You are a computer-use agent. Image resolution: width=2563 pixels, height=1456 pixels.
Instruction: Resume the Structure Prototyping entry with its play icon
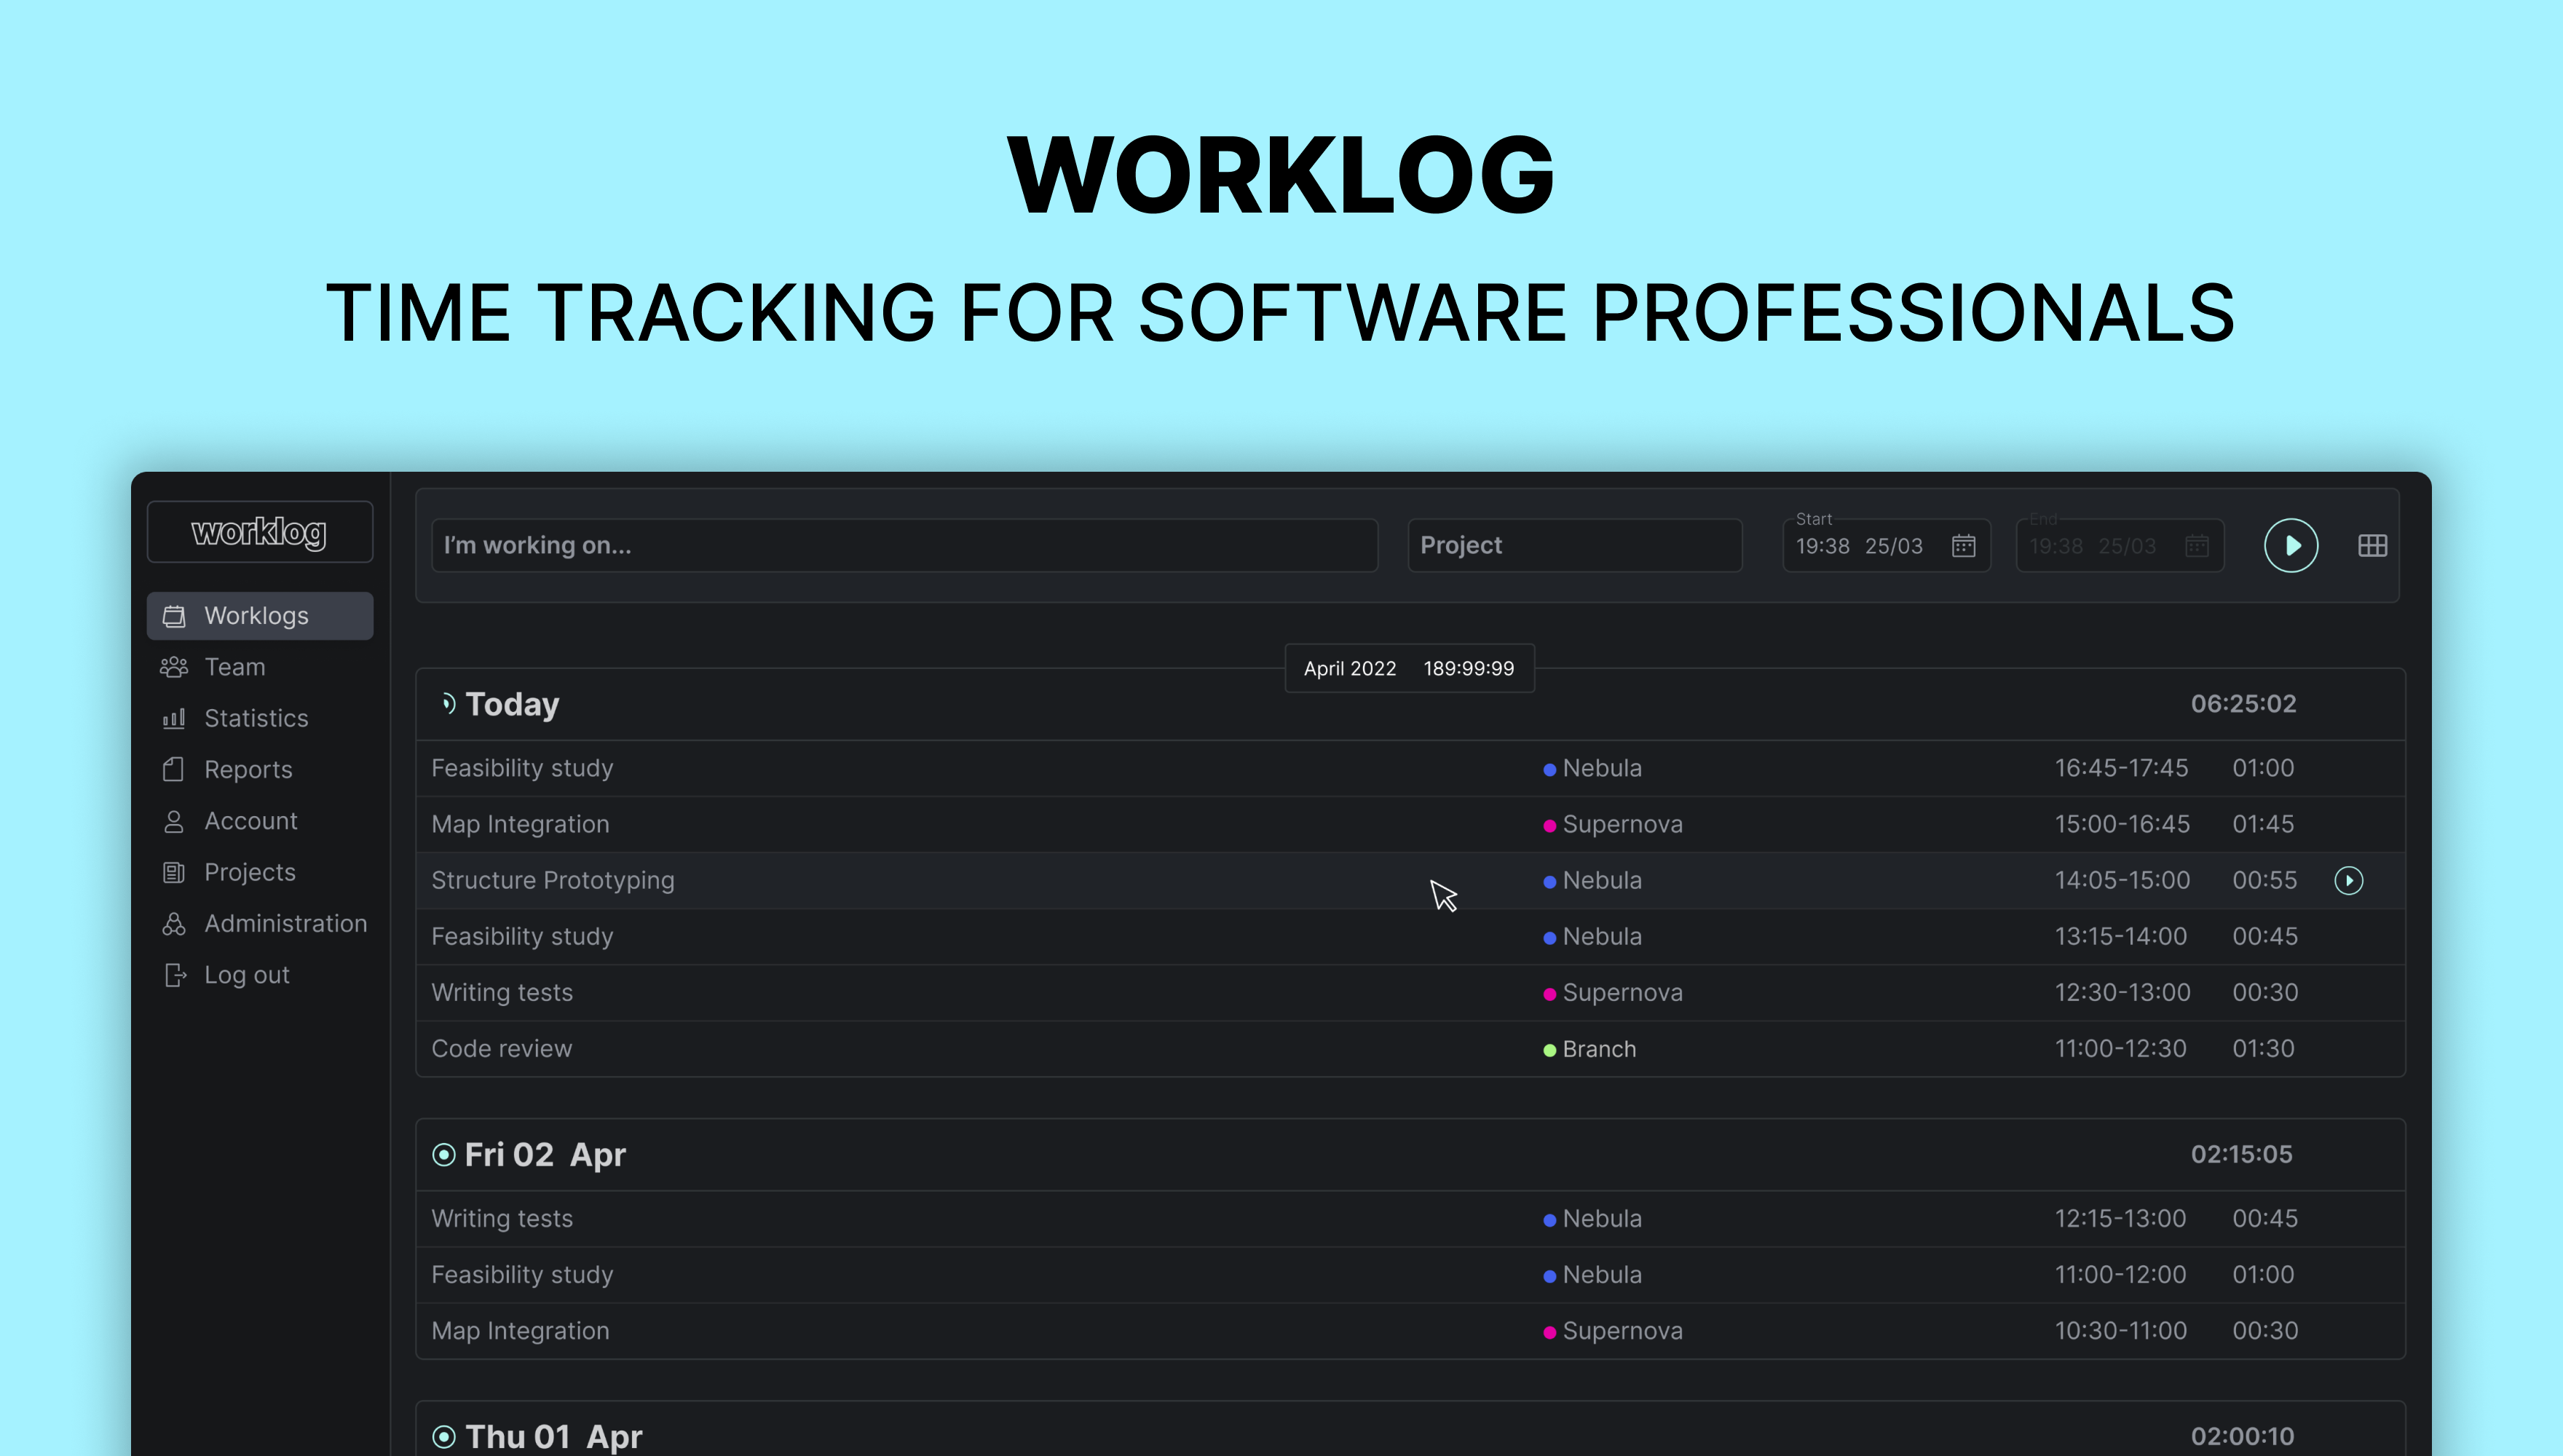click(2348, 880)
